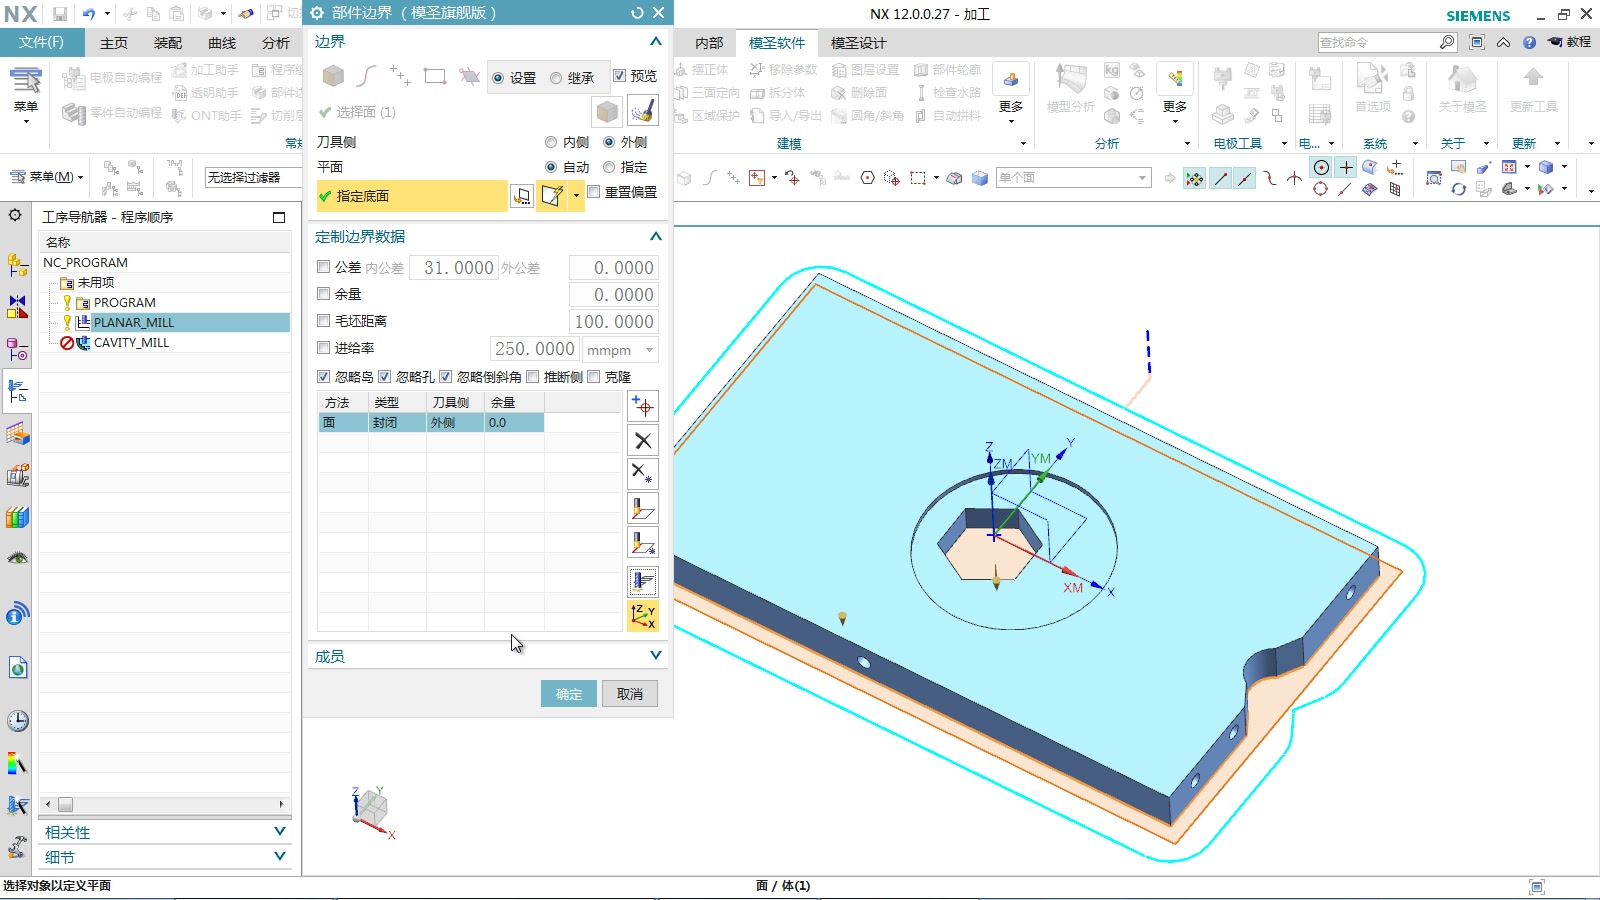Click the 确定 button
The image size is (1600, 900).
pyautogui.click(x=569, y=694)
